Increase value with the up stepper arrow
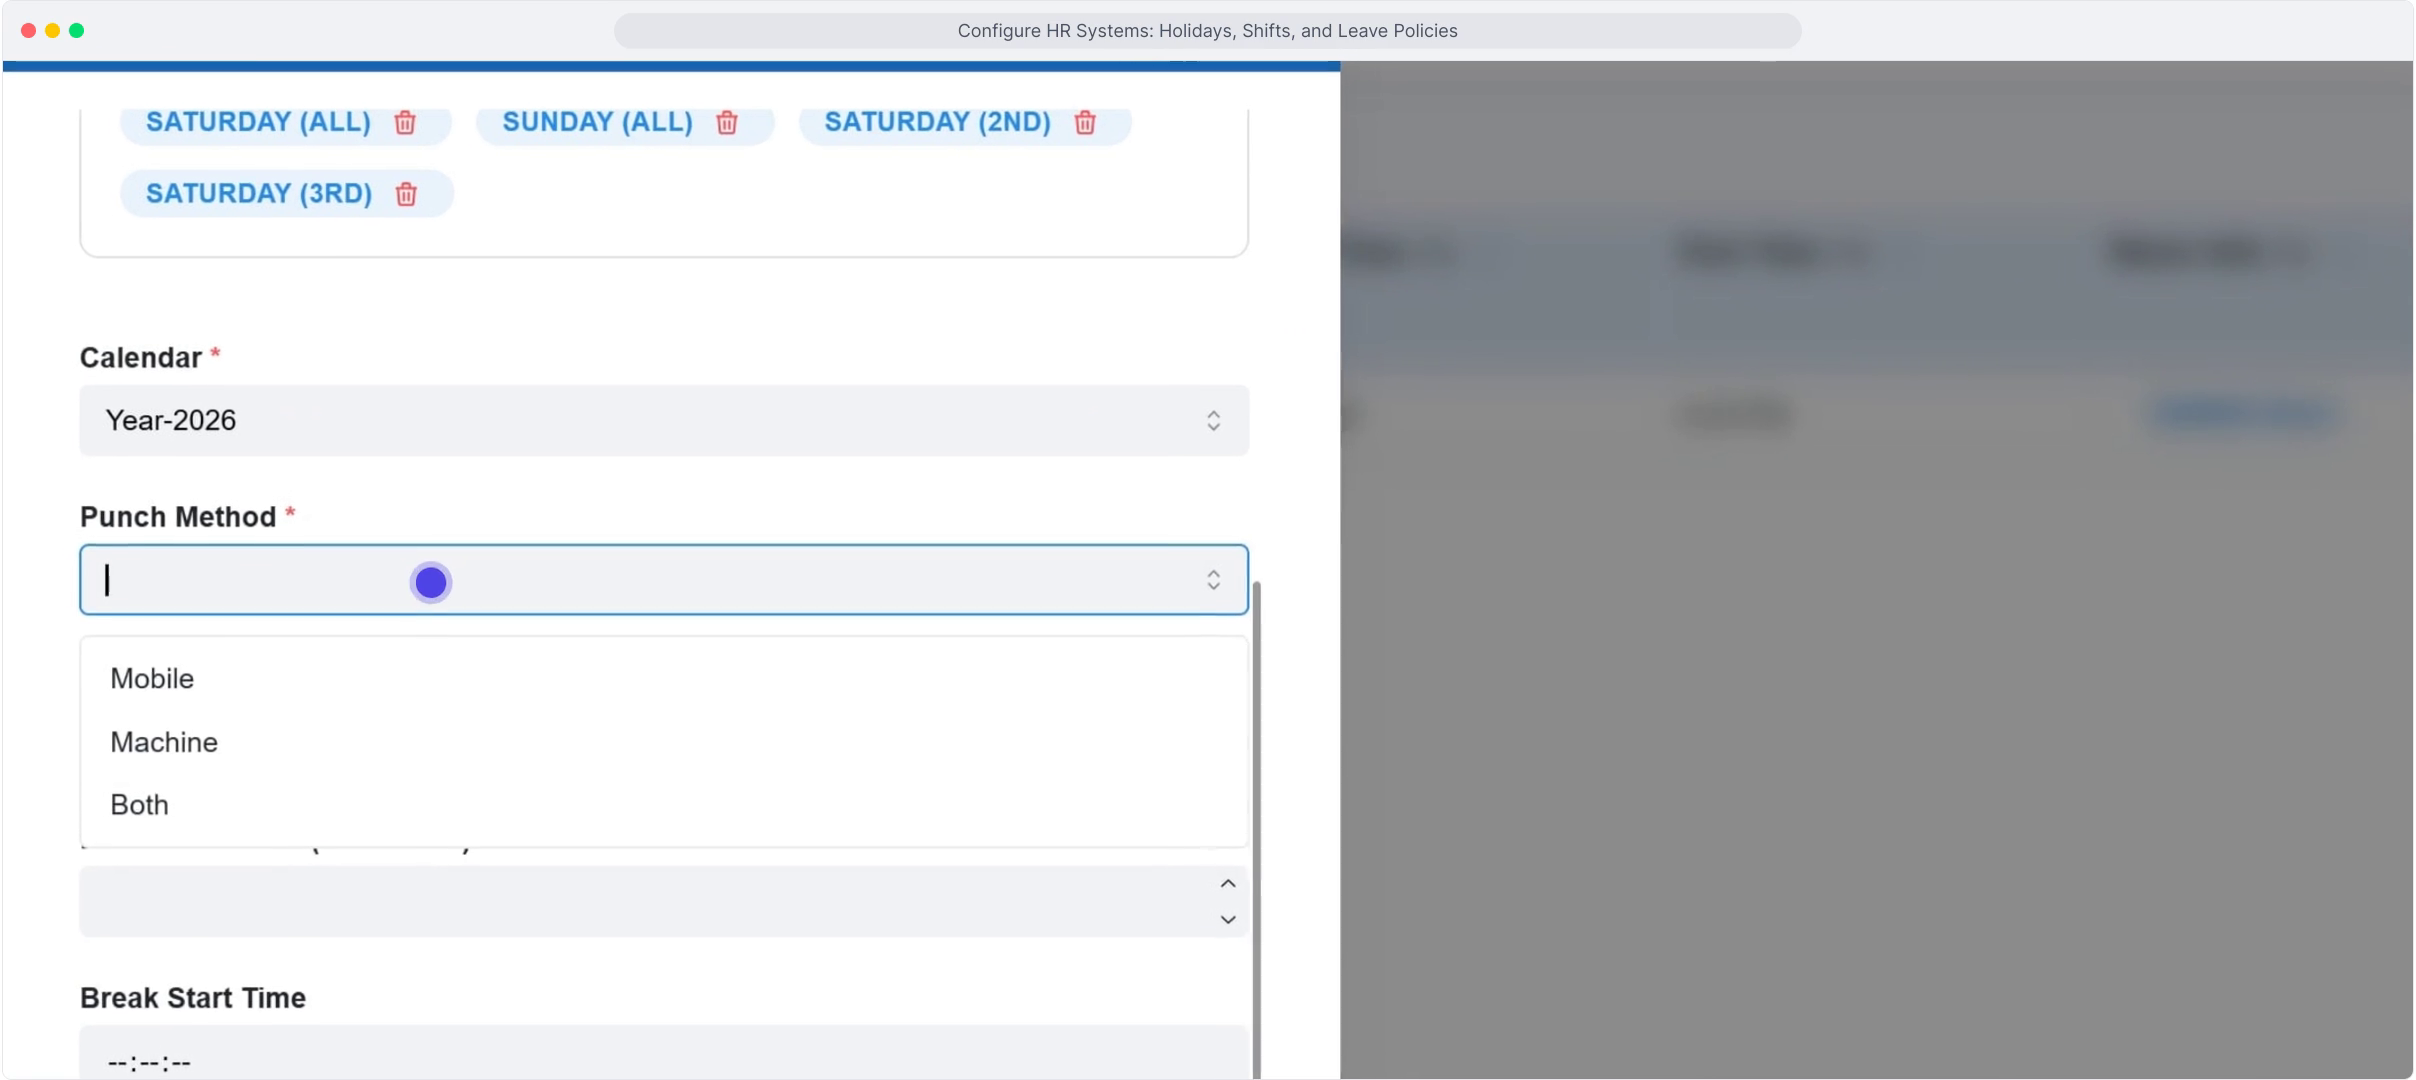The width and height of the screenshot is (2416, 1080). (1228, 884)
